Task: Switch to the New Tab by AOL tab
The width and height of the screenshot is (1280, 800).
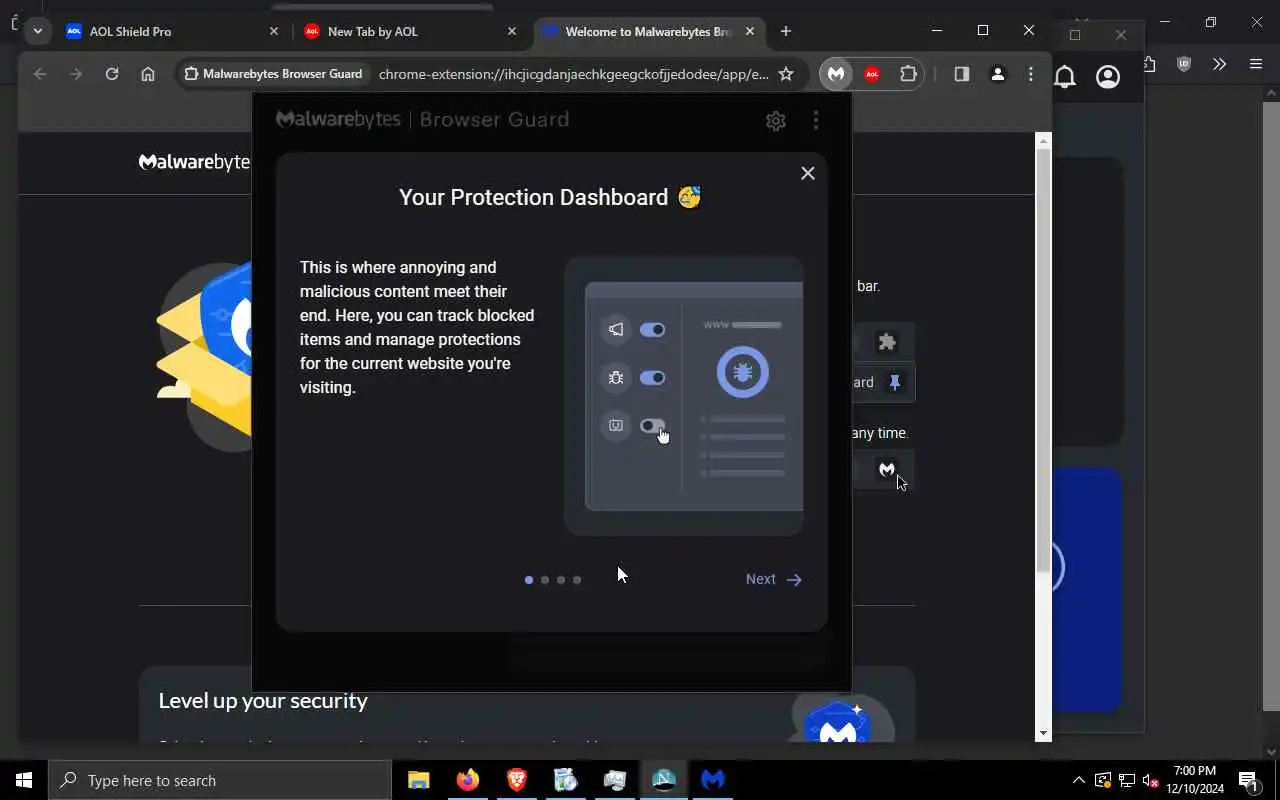Action: [411, 31]
